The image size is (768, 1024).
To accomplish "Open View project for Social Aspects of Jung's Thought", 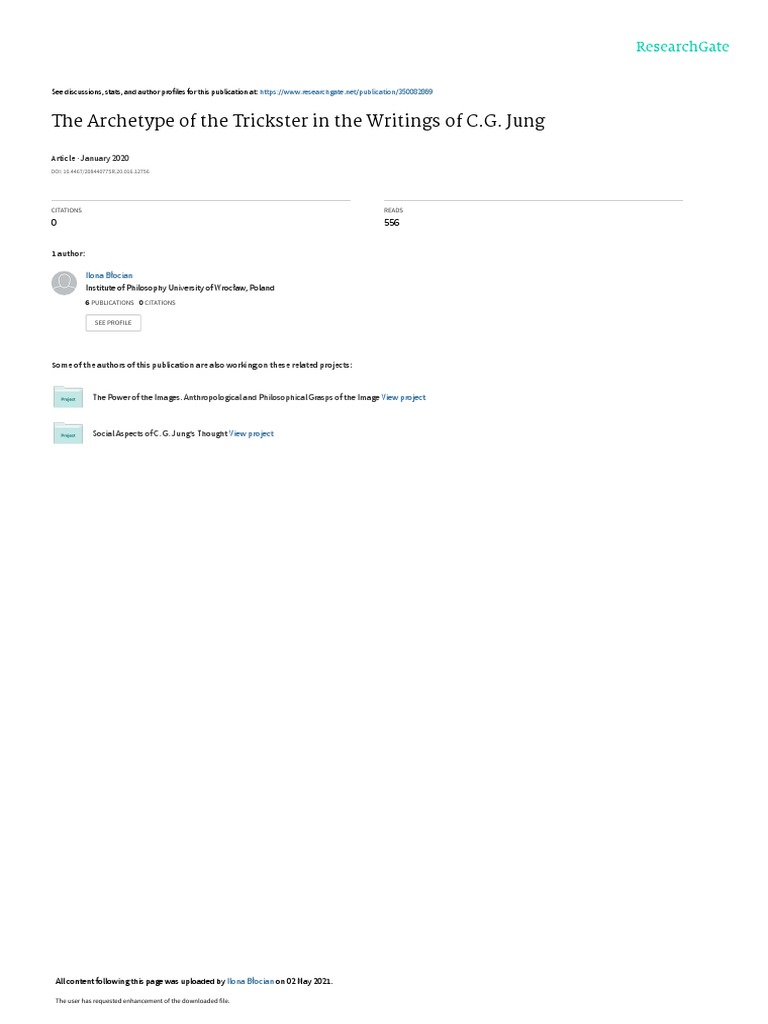I will point(251,434).
